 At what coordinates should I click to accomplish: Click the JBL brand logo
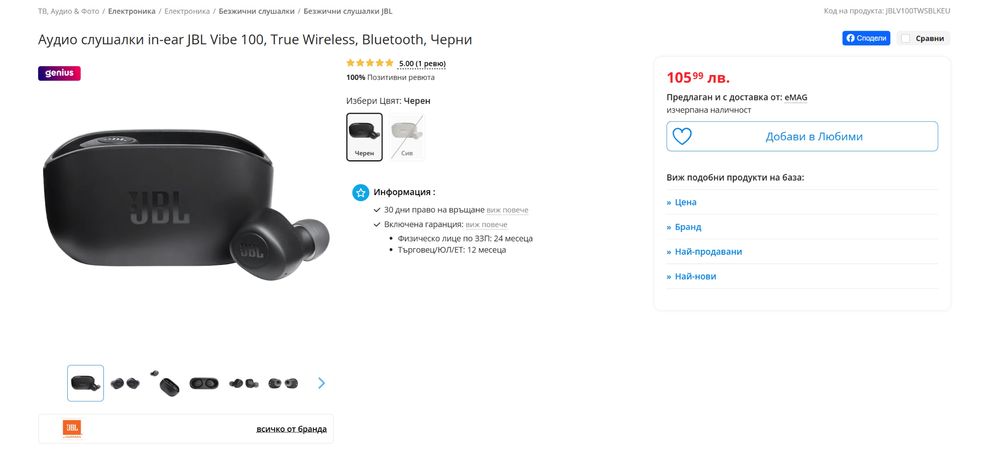[71, 428]
